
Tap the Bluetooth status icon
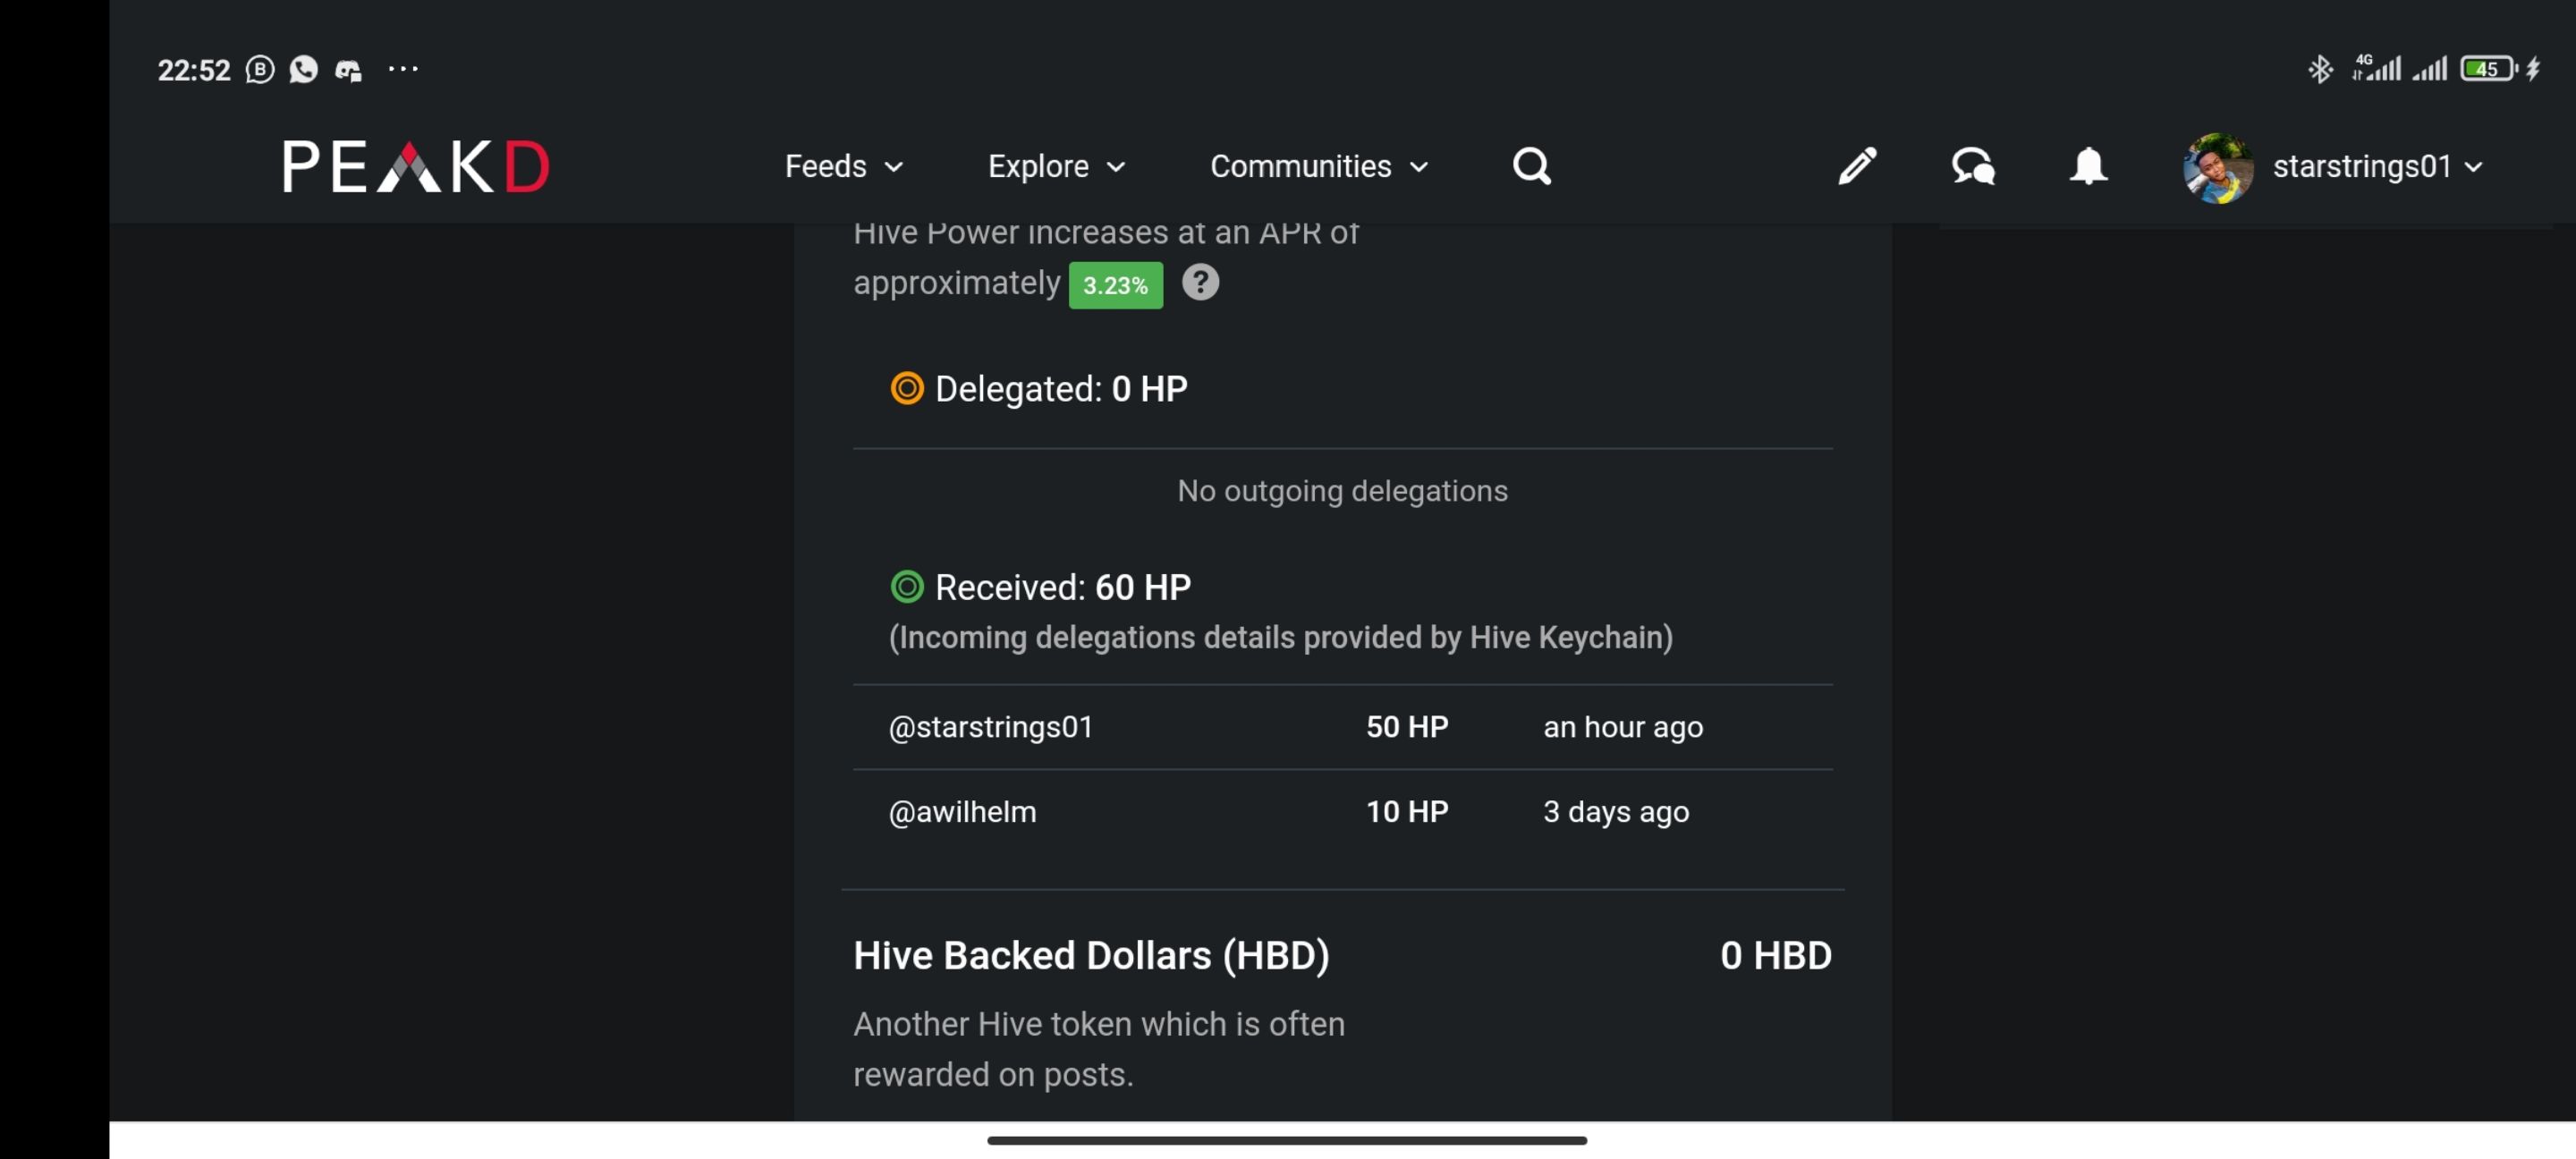2320,69
